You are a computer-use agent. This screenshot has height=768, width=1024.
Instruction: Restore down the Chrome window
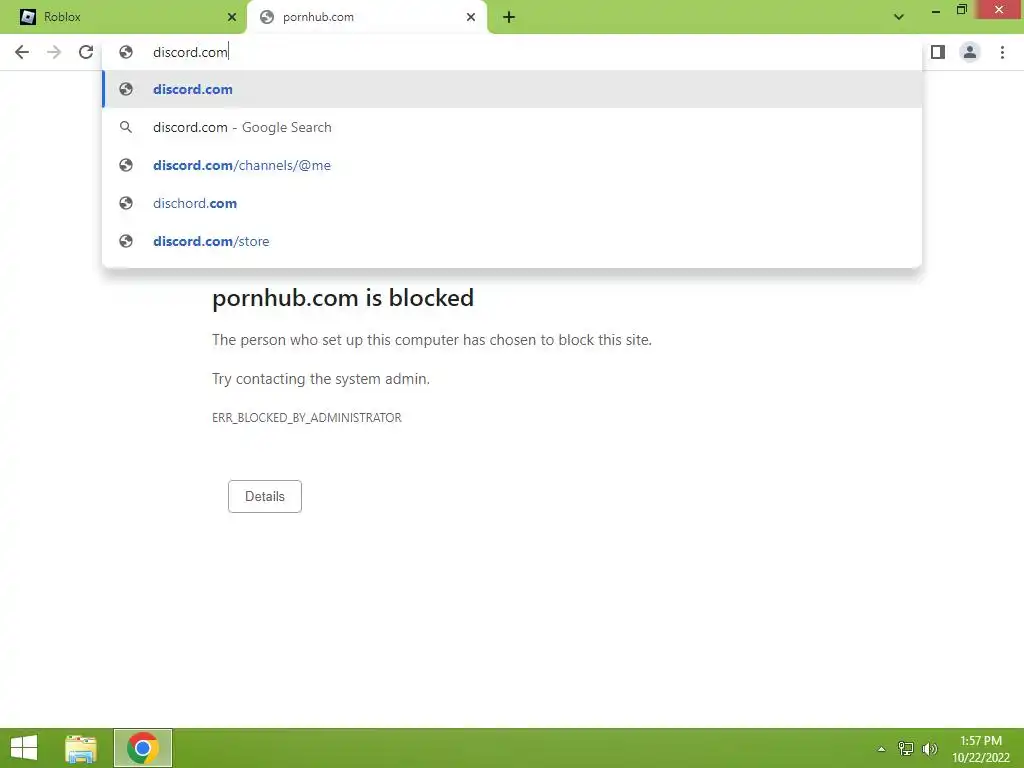pyautogui.click(x=961, y=10)
